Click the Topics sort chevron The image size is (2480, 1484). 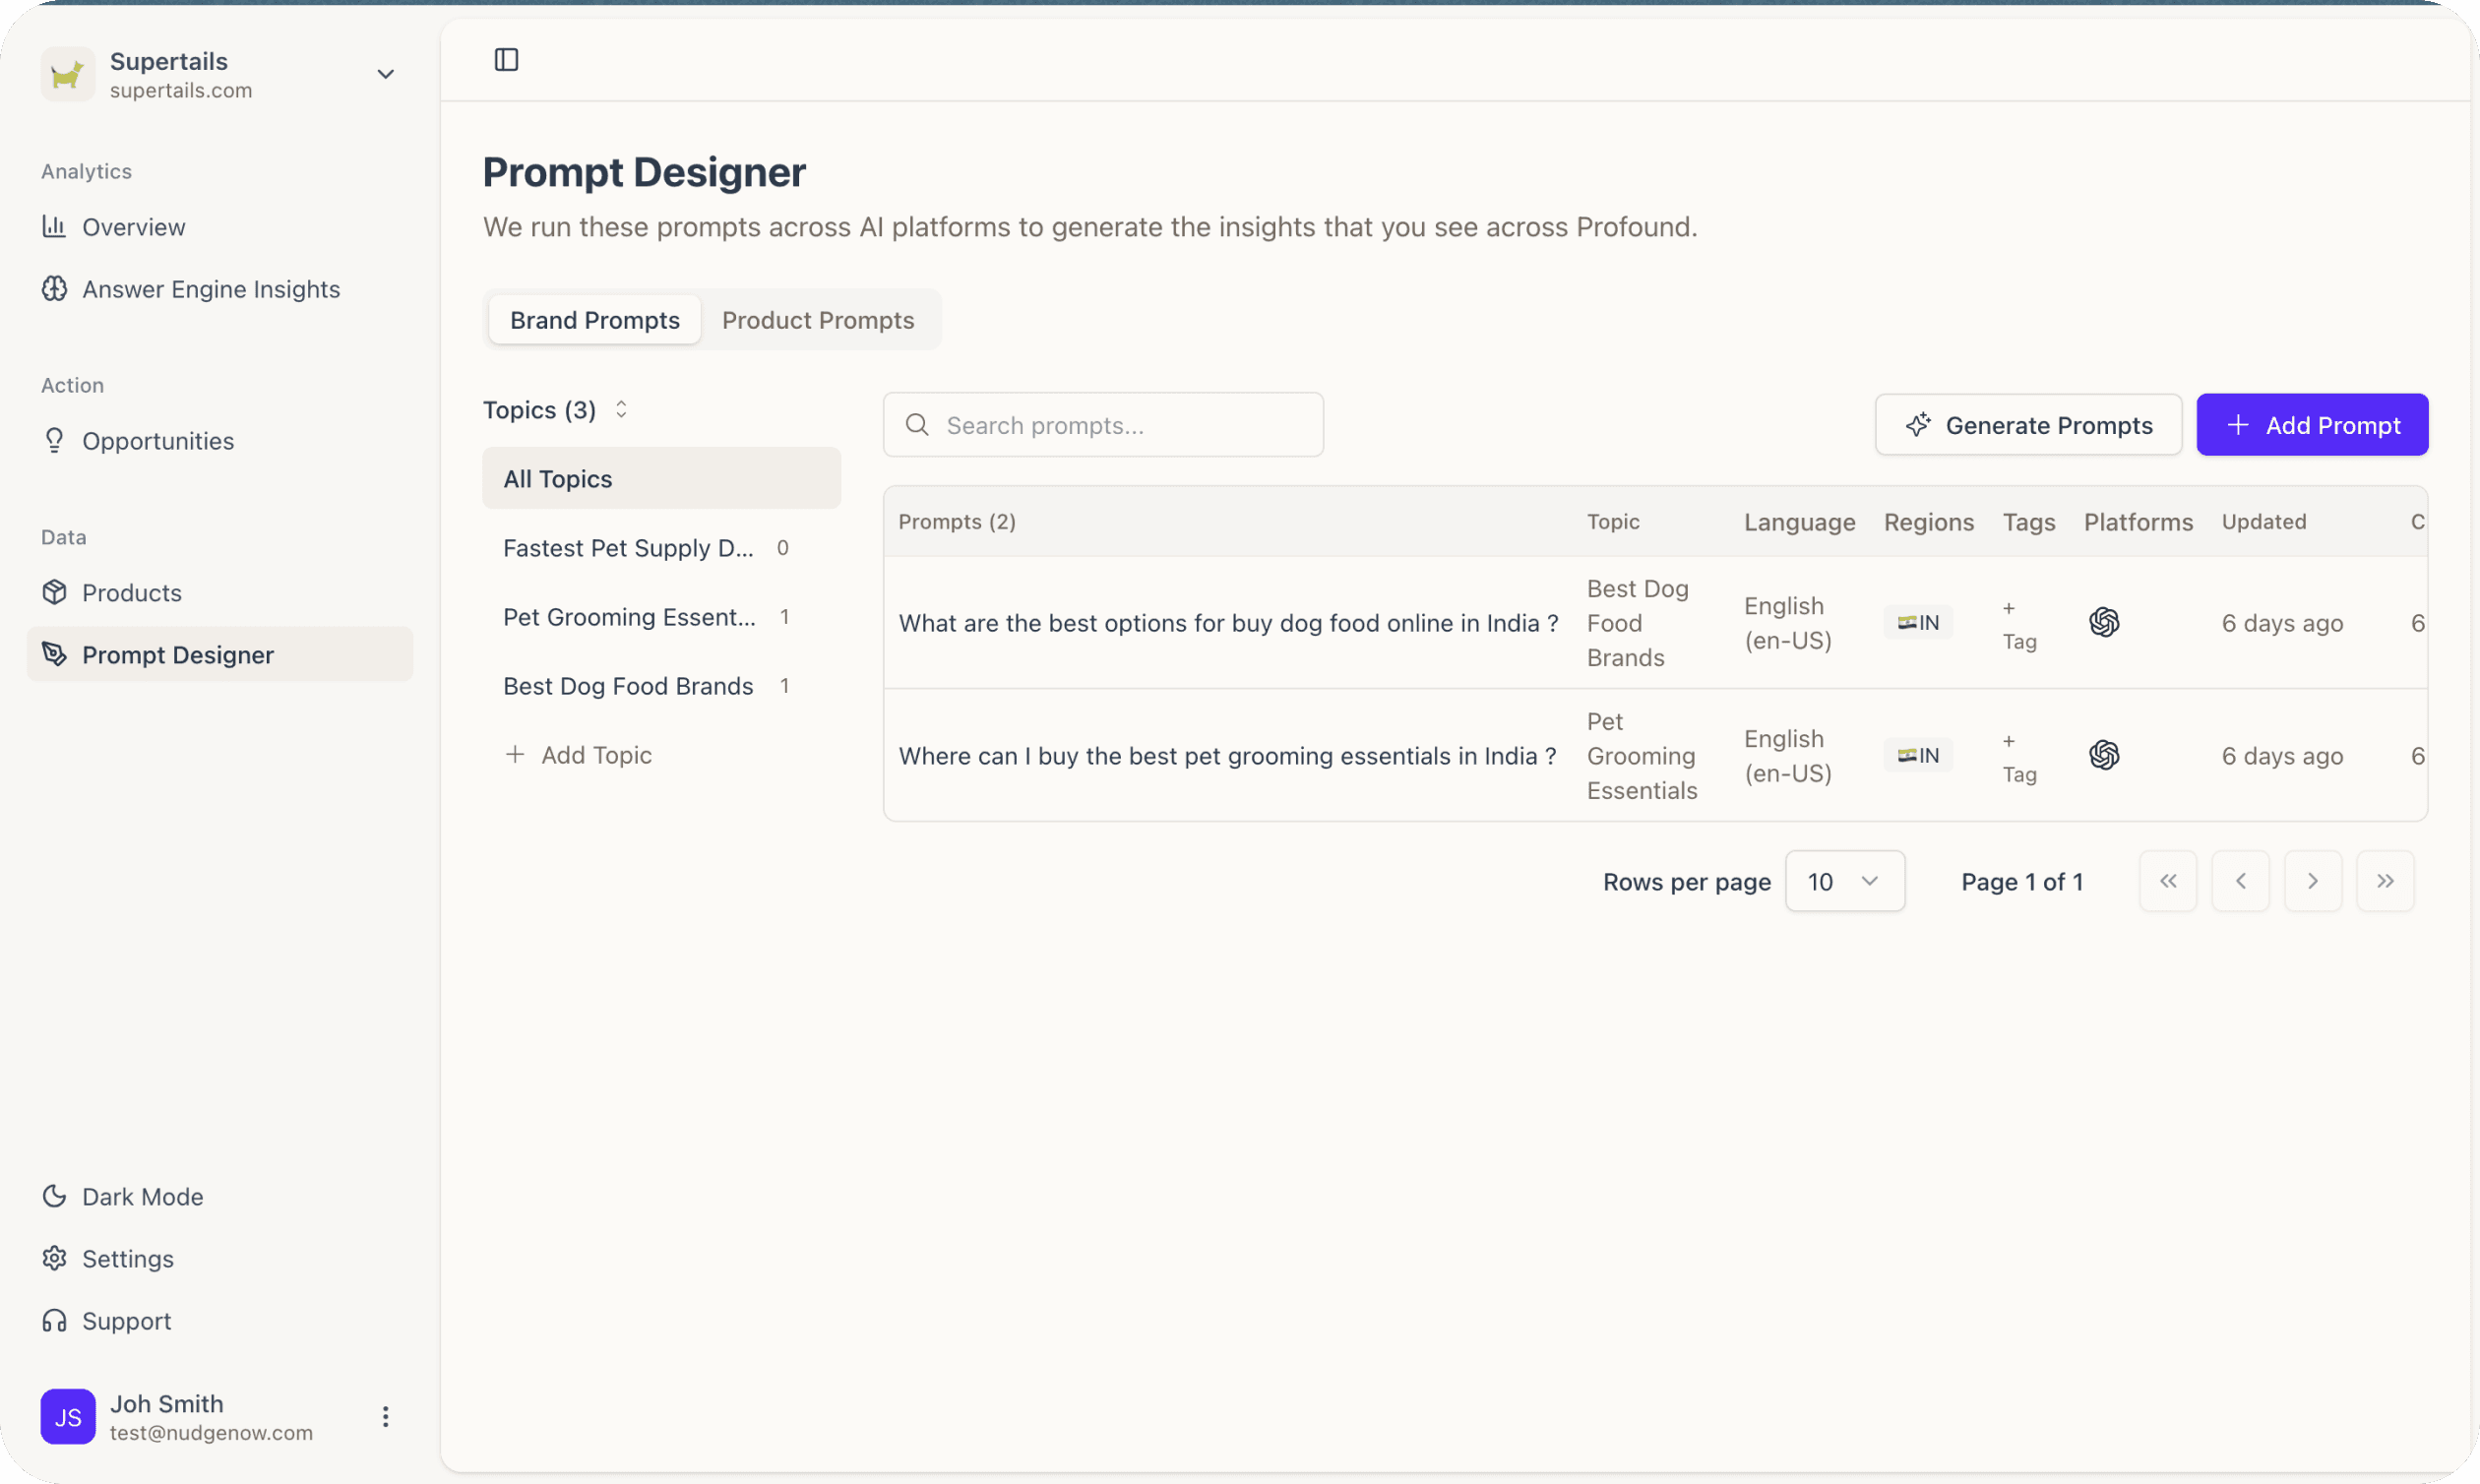[620, 409]
